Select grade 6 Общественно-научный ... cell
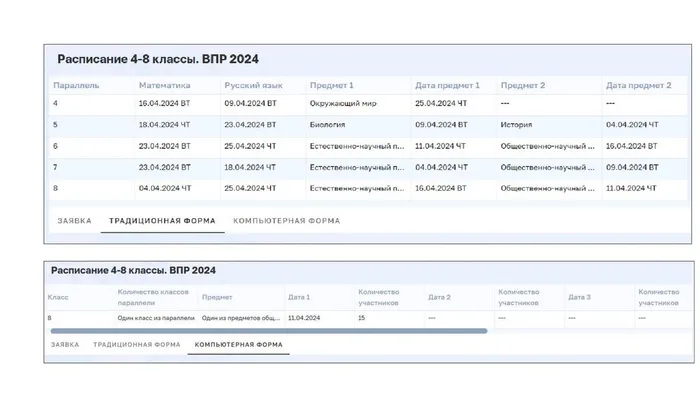Screen dimensions: 700x394 (x=547, y=146)
